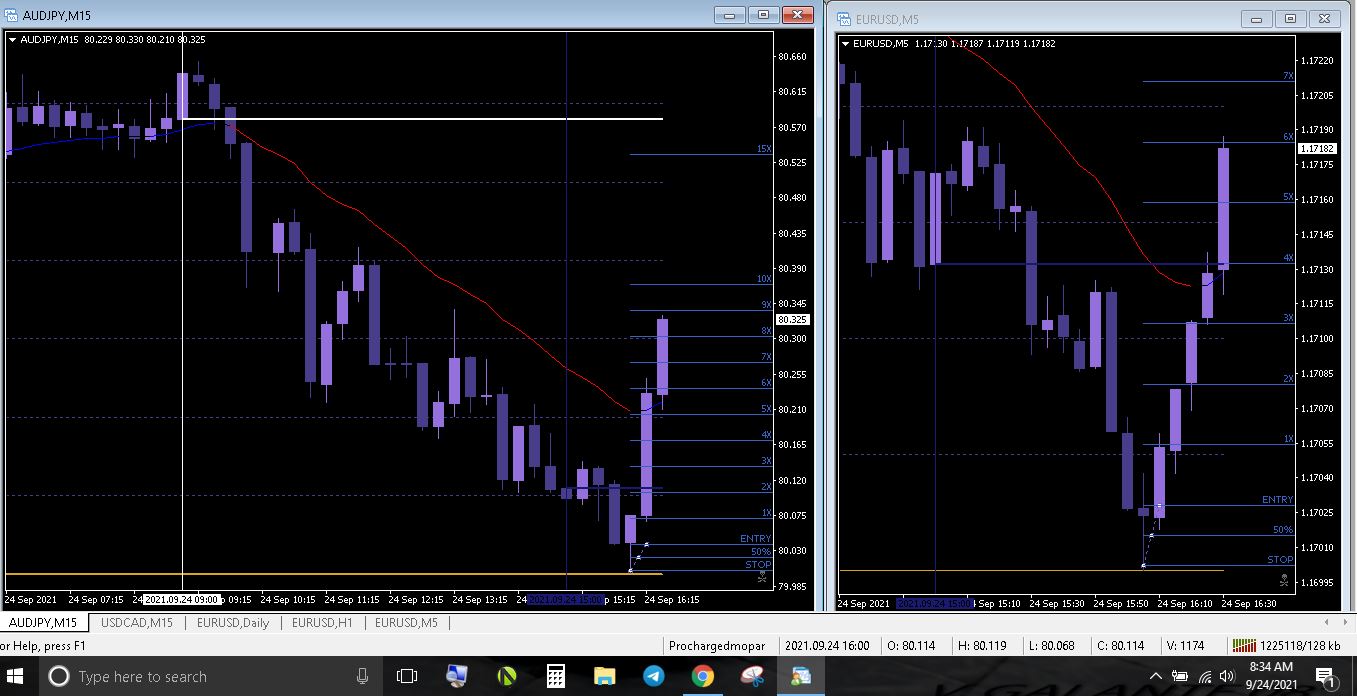Expand the AUDJPY,M15 symbol info arrow
The width and height of the screenshot is (1357, 696).
tap(12, 40)
